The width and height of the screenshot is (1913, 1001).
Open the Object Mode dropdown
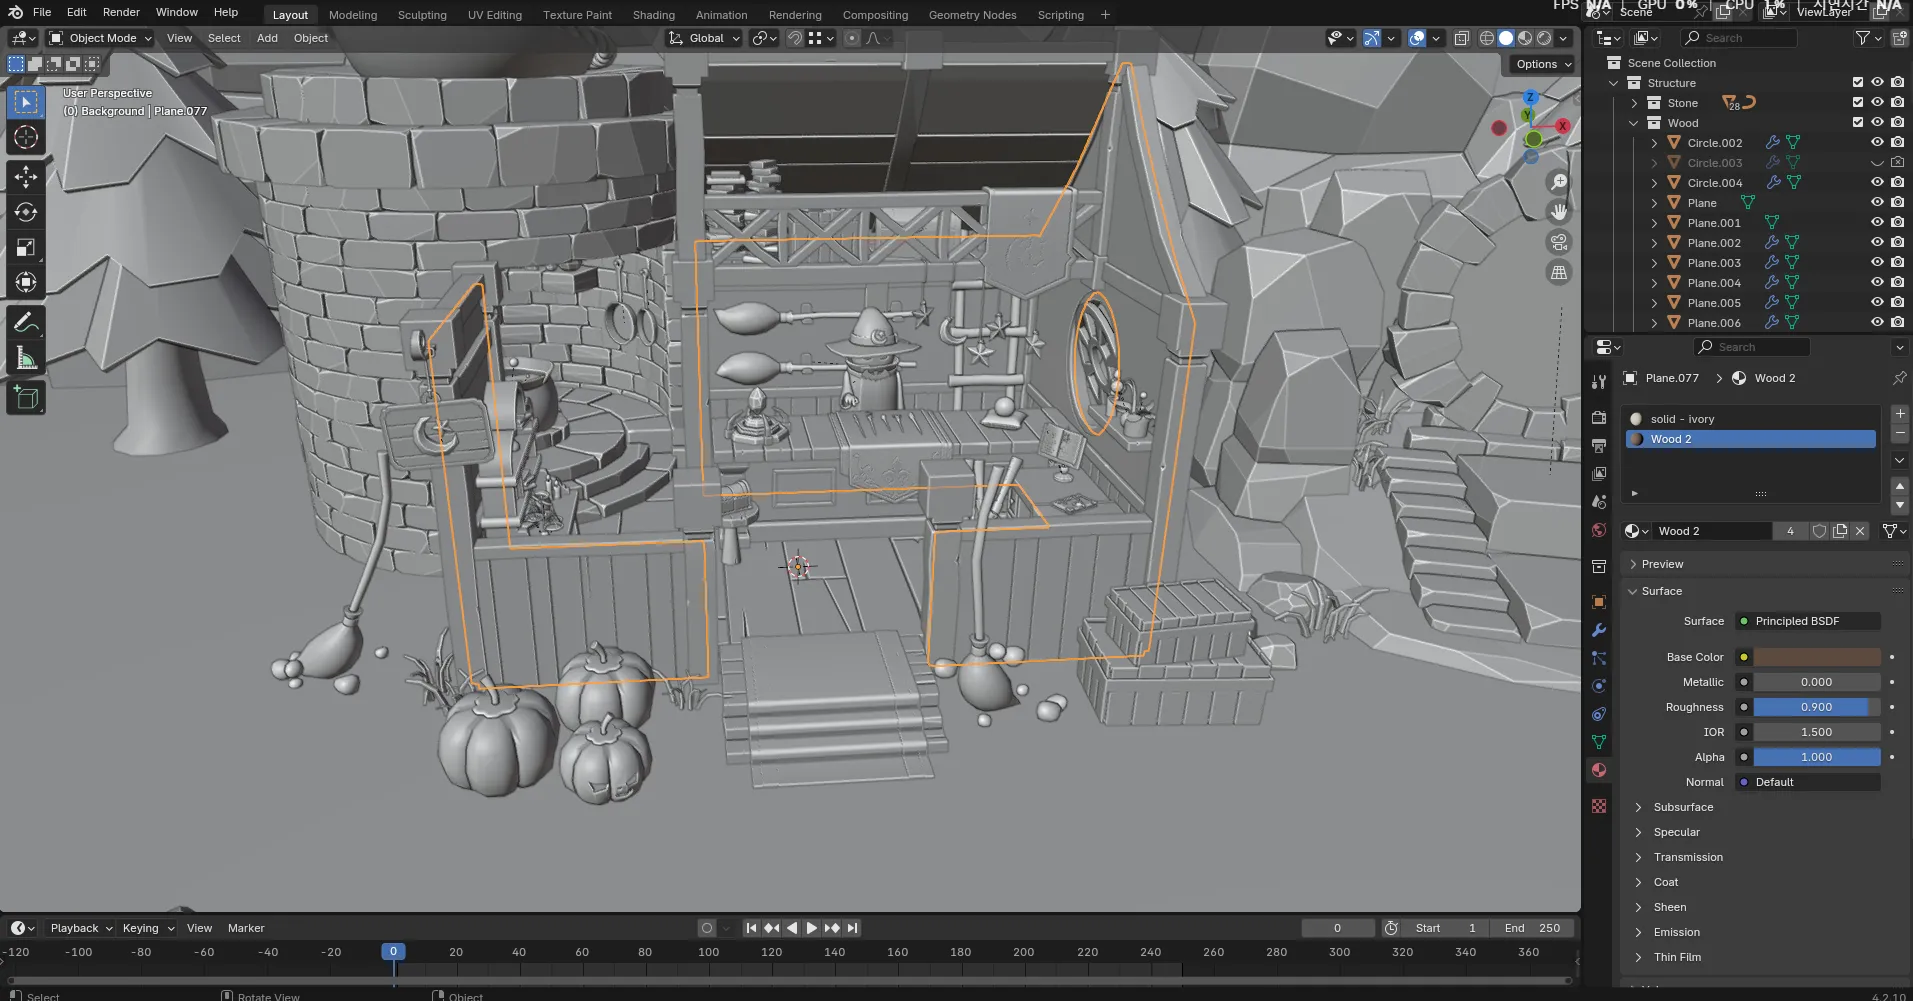pos(100,38)
